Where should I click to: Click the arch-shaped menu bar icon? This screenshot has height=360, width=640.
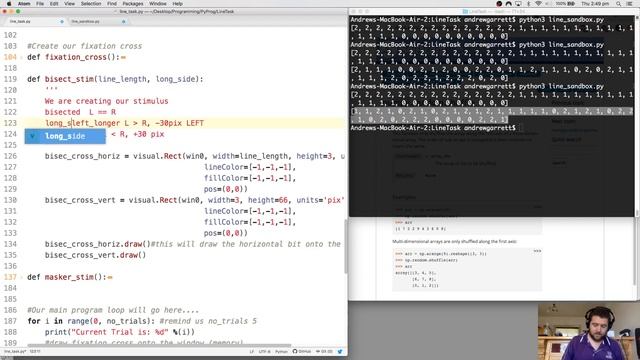coord(508,4)
